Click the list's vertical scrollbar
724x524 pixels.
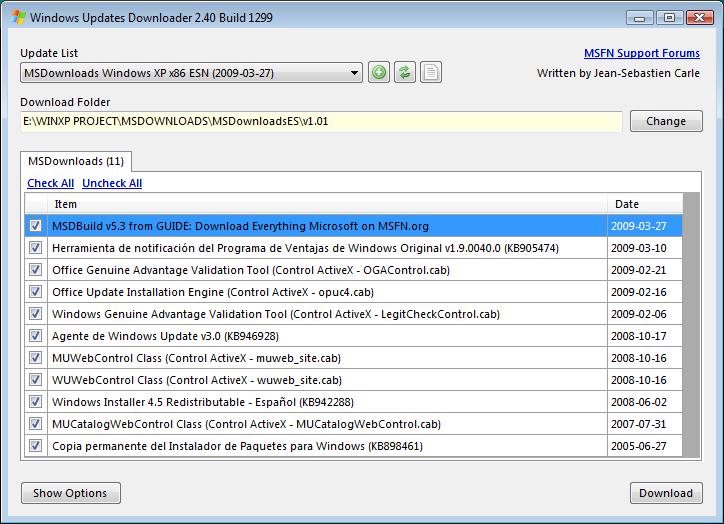point(691,325)
